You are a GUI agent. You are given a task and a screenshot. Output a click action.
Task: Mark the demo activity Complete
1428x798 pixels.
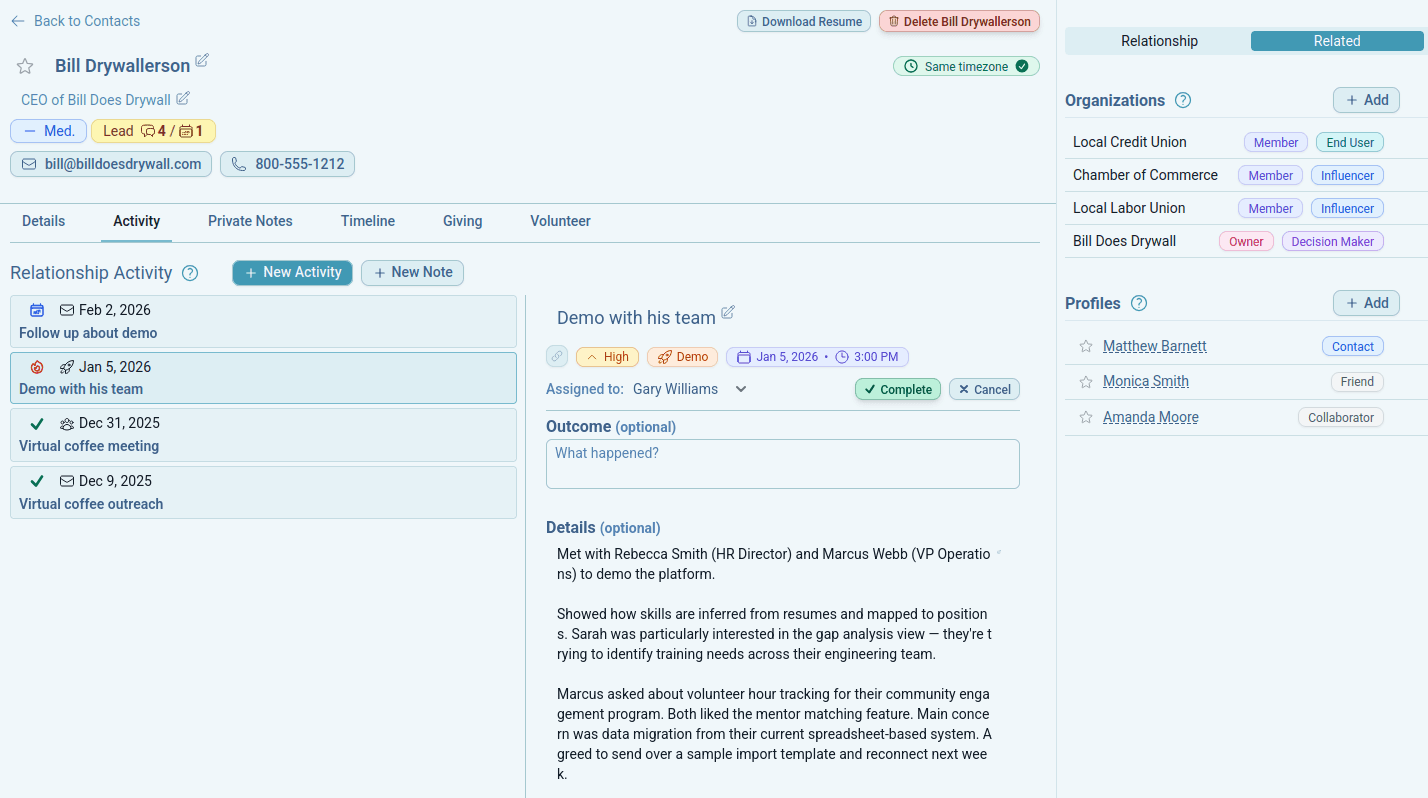pyautogui.click(x=897, y=389)
